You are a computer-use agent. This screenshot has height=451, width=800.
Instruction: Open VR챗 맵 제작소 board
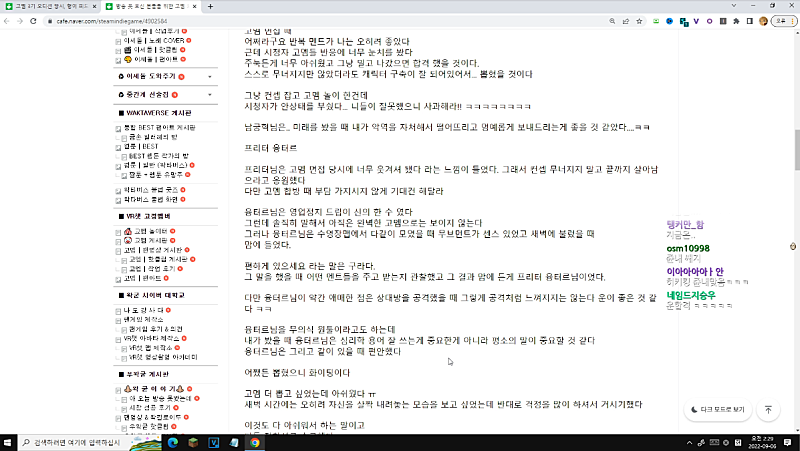151,348
